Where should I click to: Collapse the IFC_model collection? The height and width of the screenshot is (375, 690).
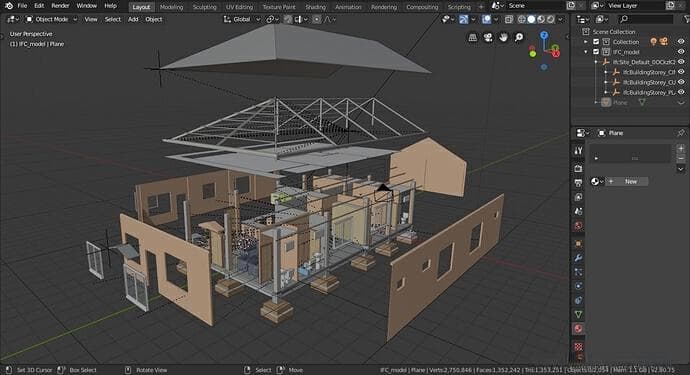click(x=586, y=52)
